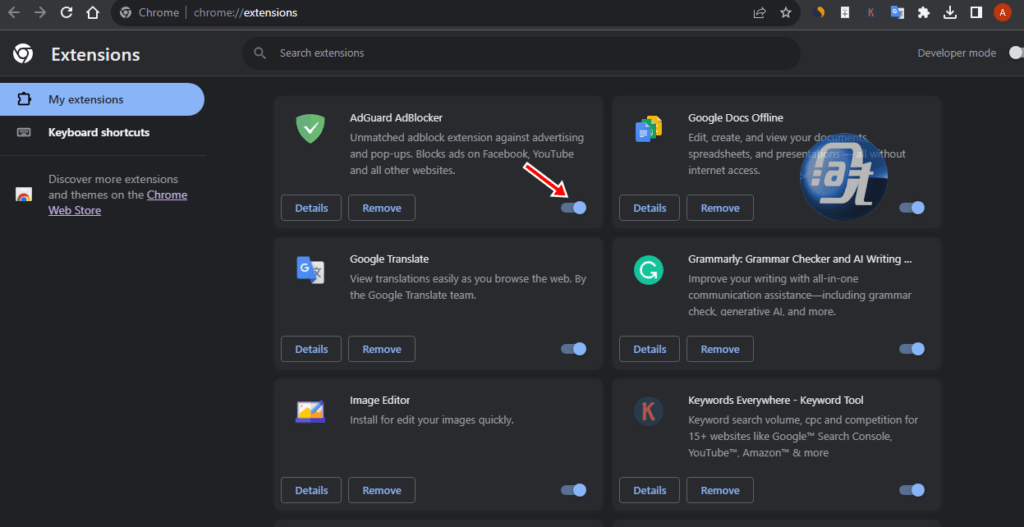Click the 'AdGuard AdBlocker' title text

click(x=396, y=118)
